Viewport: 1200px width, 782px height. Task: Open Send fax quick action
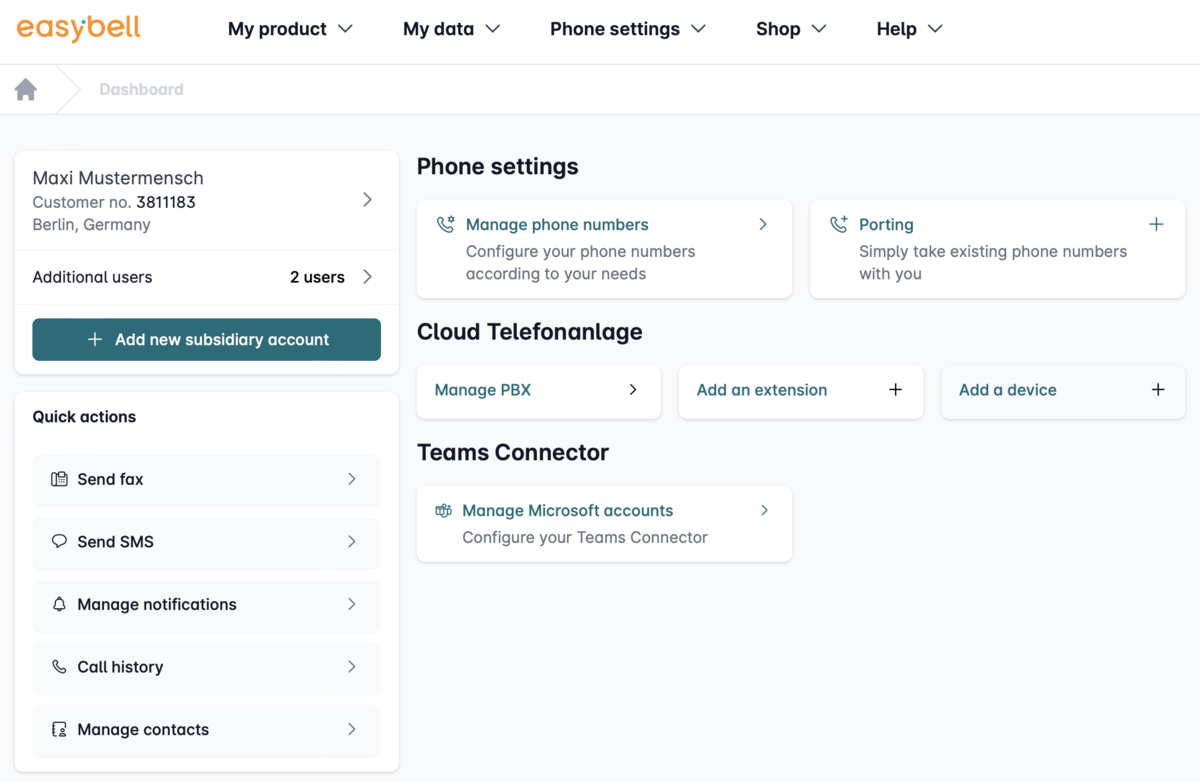click(207, 479)
